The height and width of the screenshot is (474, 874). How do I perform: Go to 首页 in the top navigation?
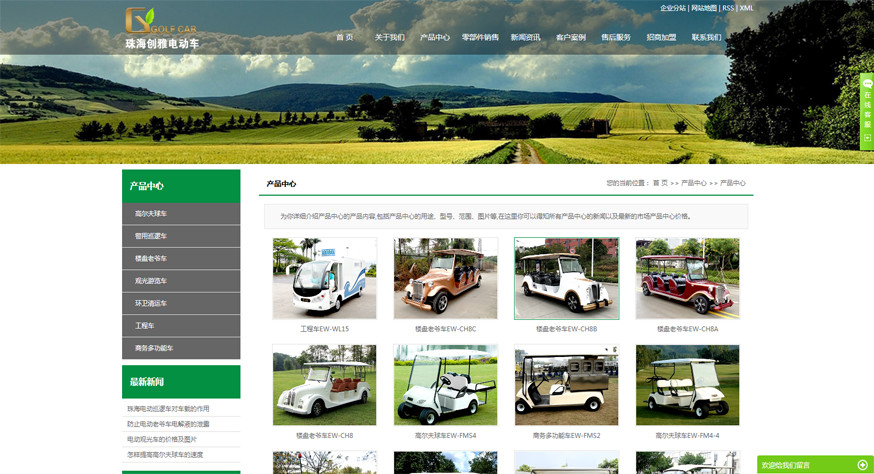(x=344, y=37)
